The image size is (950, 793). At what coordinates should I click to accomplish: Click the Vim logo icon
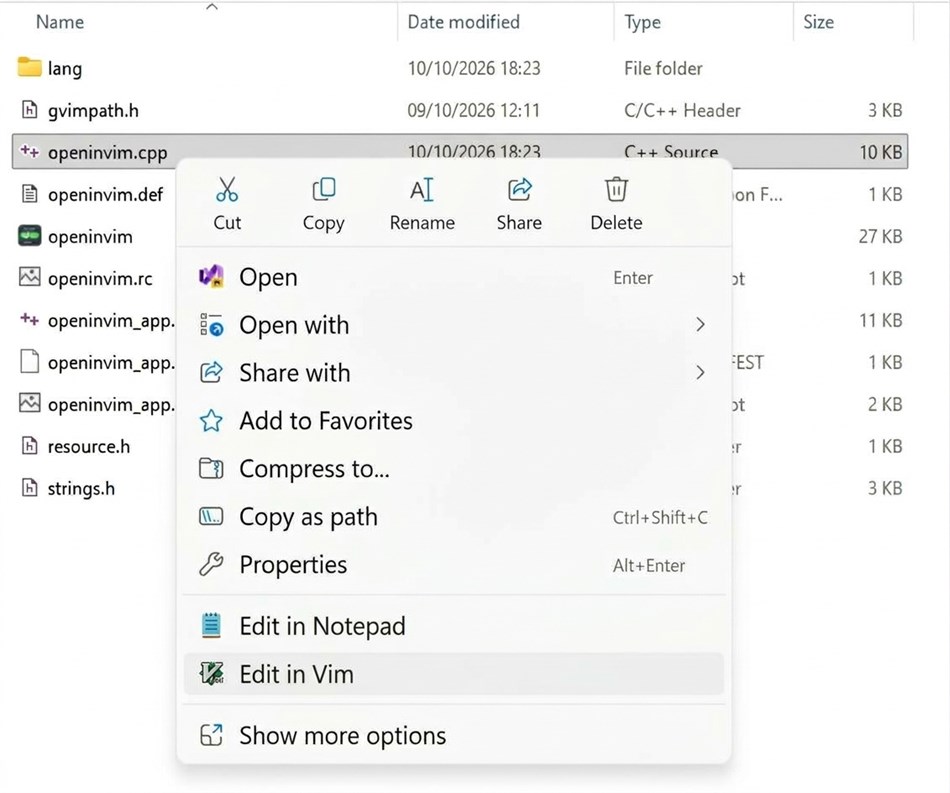point(211,673)
